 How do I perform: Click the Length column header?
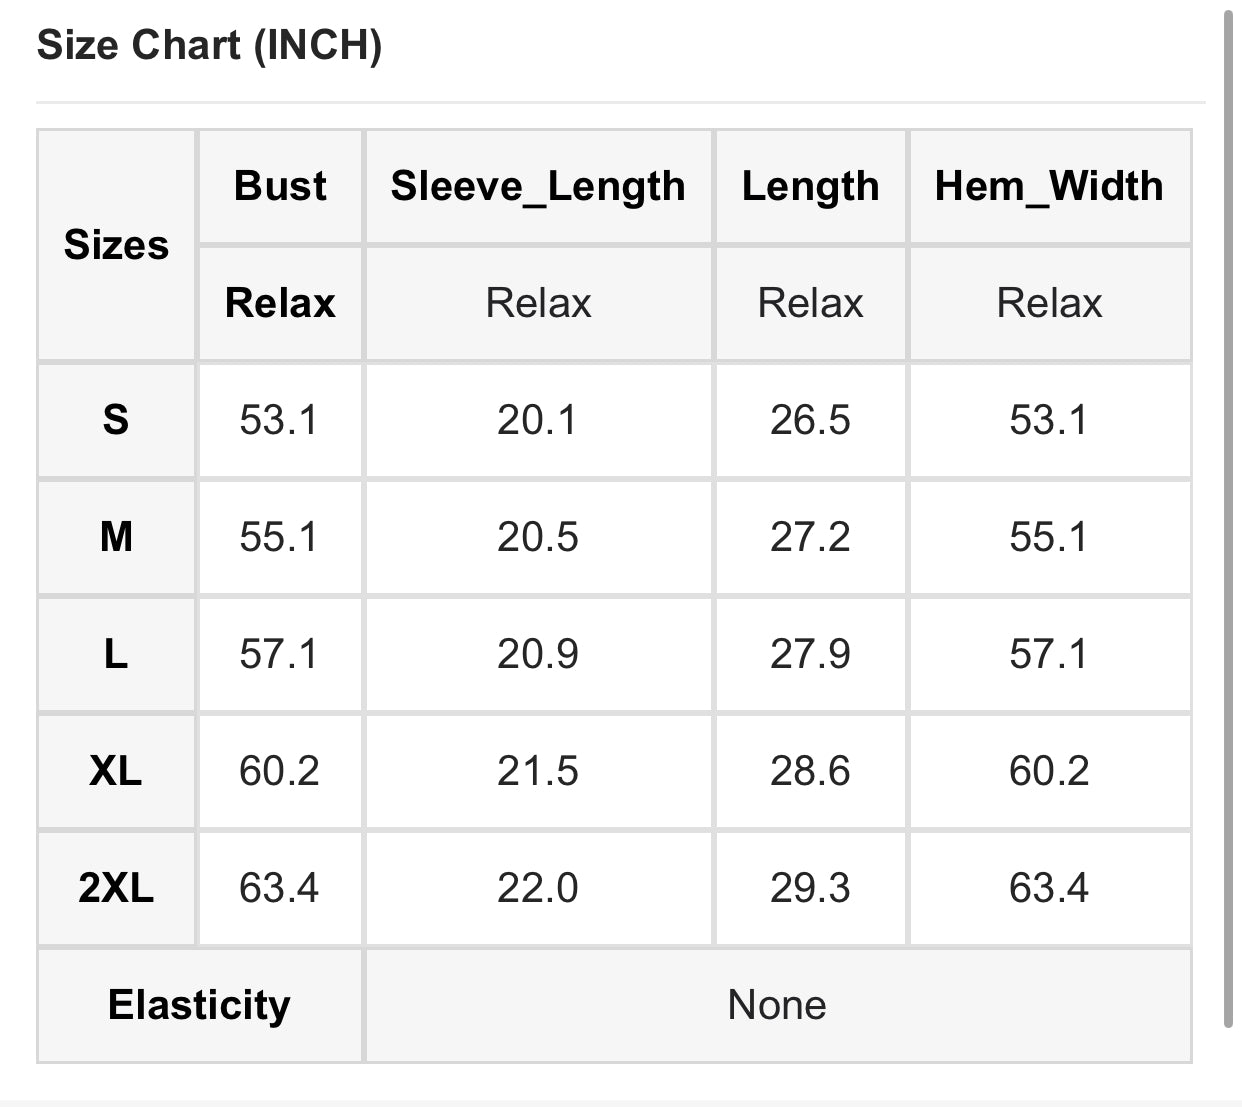(x=810, y=186)
